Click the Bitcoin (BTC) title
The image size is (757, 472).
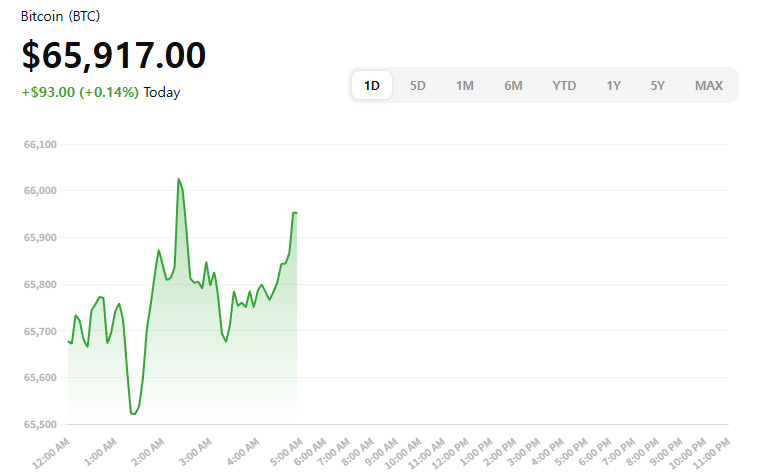pos(60,16)
